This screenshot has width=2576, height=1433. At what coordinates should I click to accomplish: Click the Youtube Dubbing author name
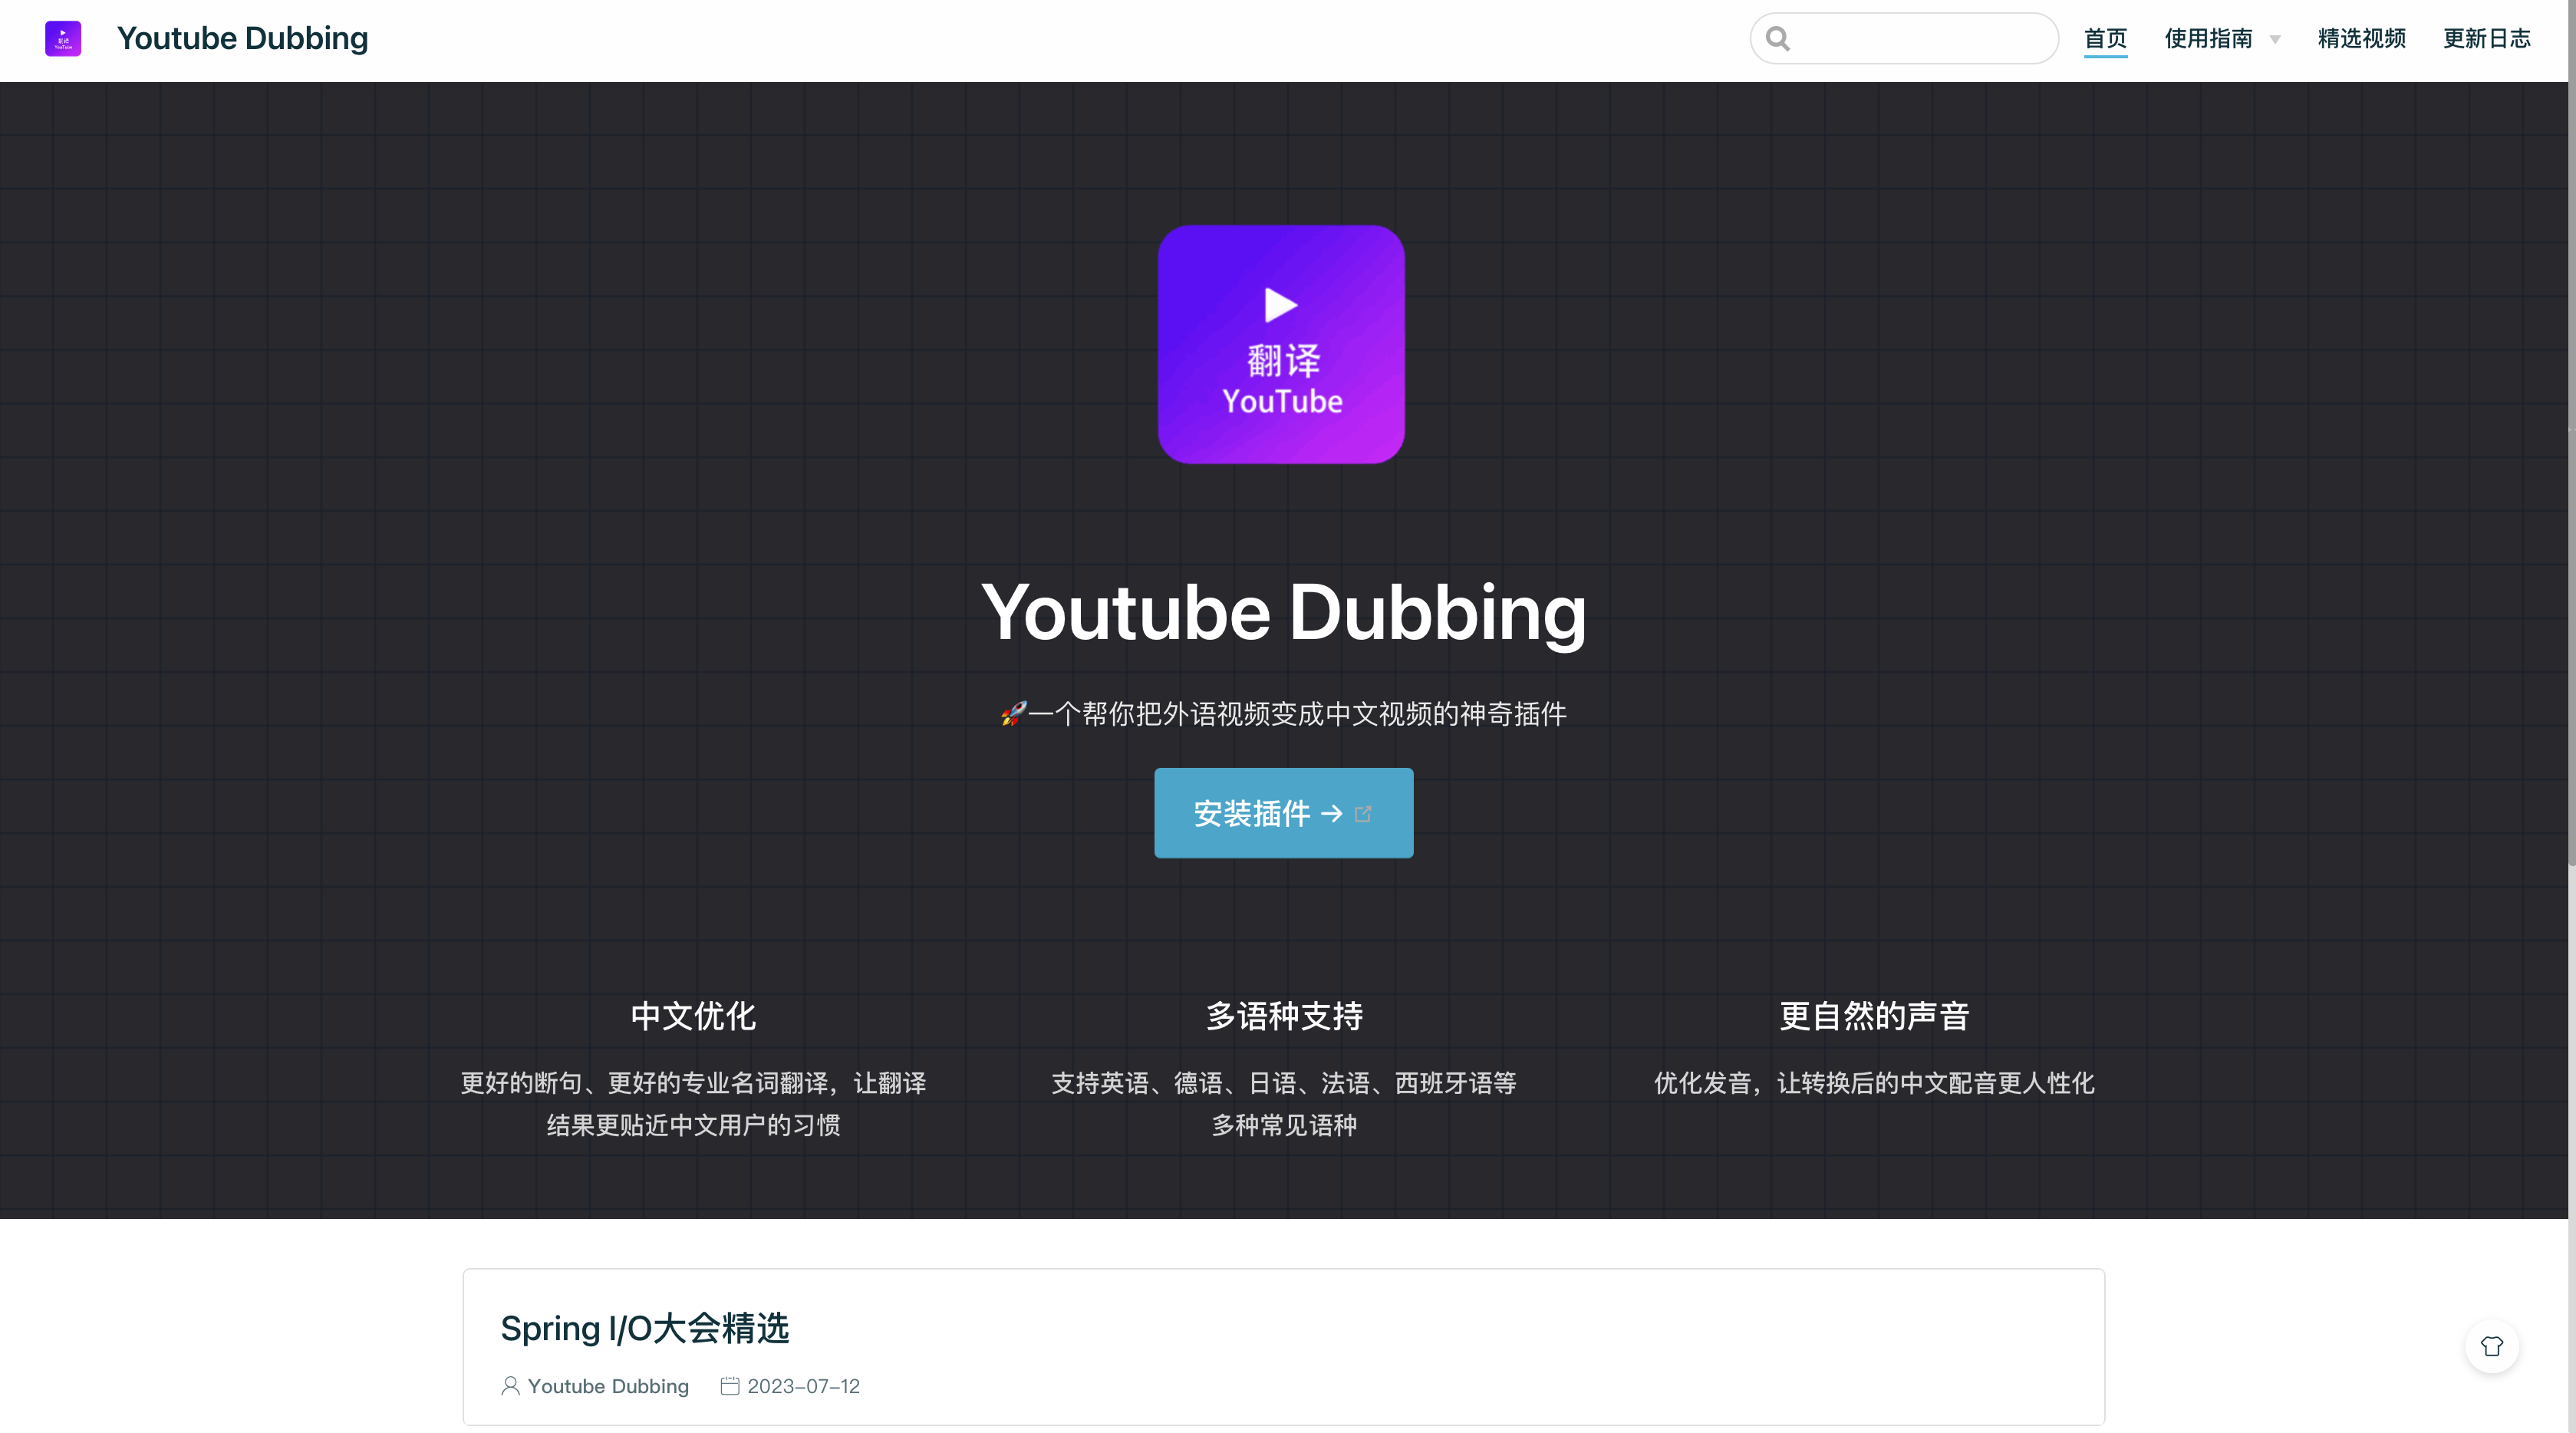pyautogui.click(x=608, y=1386)
